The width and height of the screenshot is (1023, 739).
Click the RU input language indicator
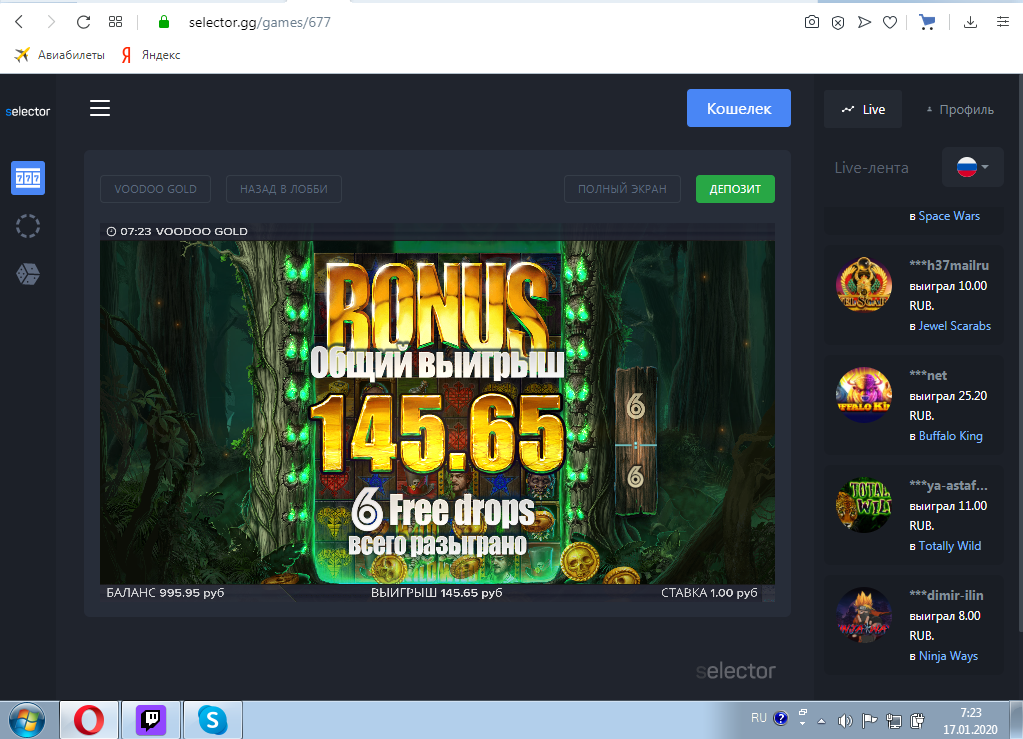(x=758, y=717)
